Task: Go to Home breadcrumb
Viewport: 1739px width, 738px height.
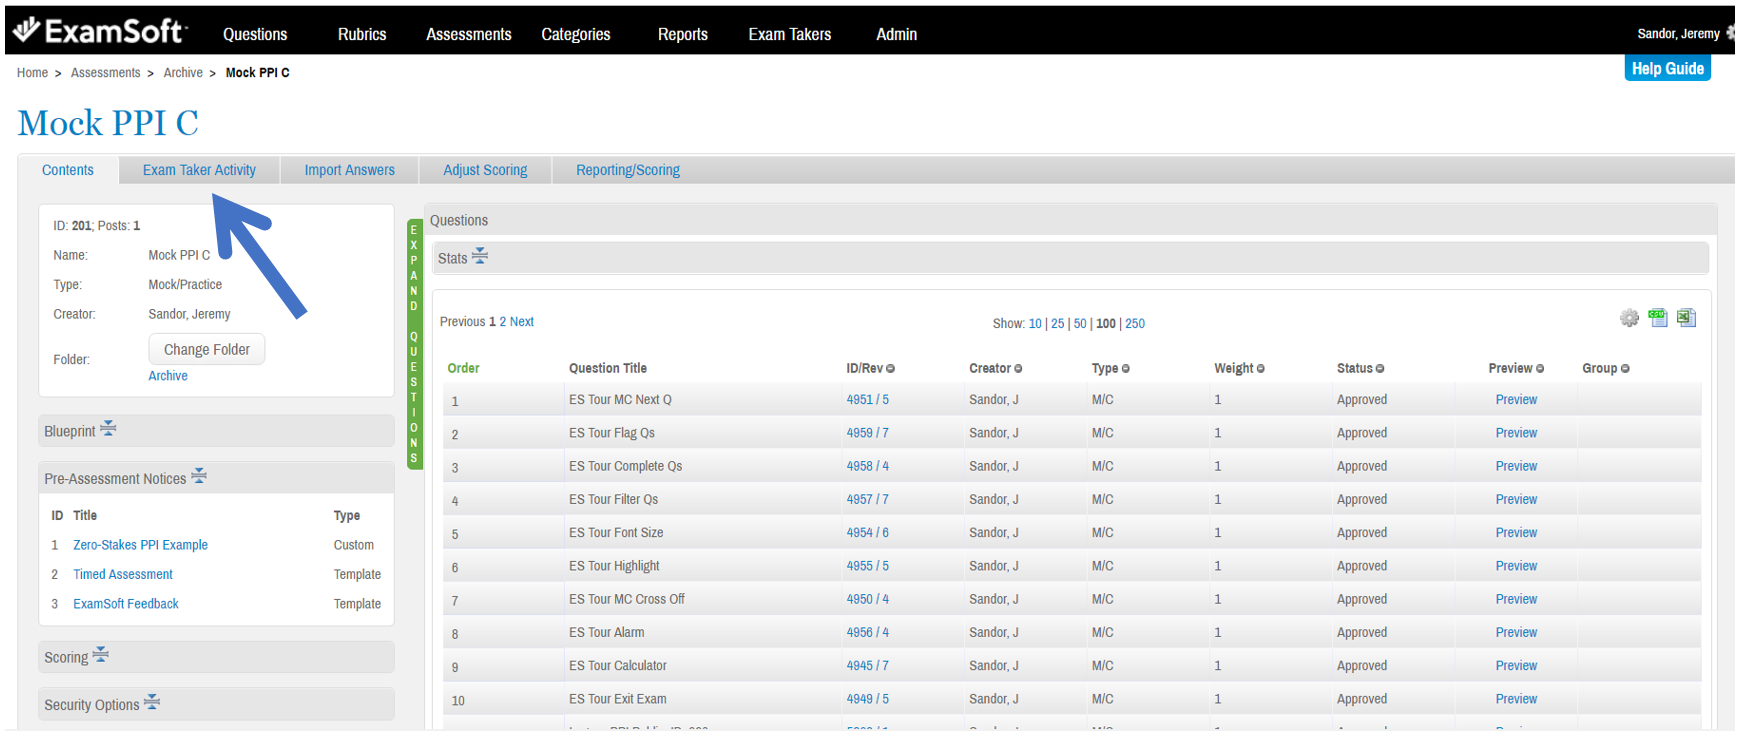Action: (32, 73)
